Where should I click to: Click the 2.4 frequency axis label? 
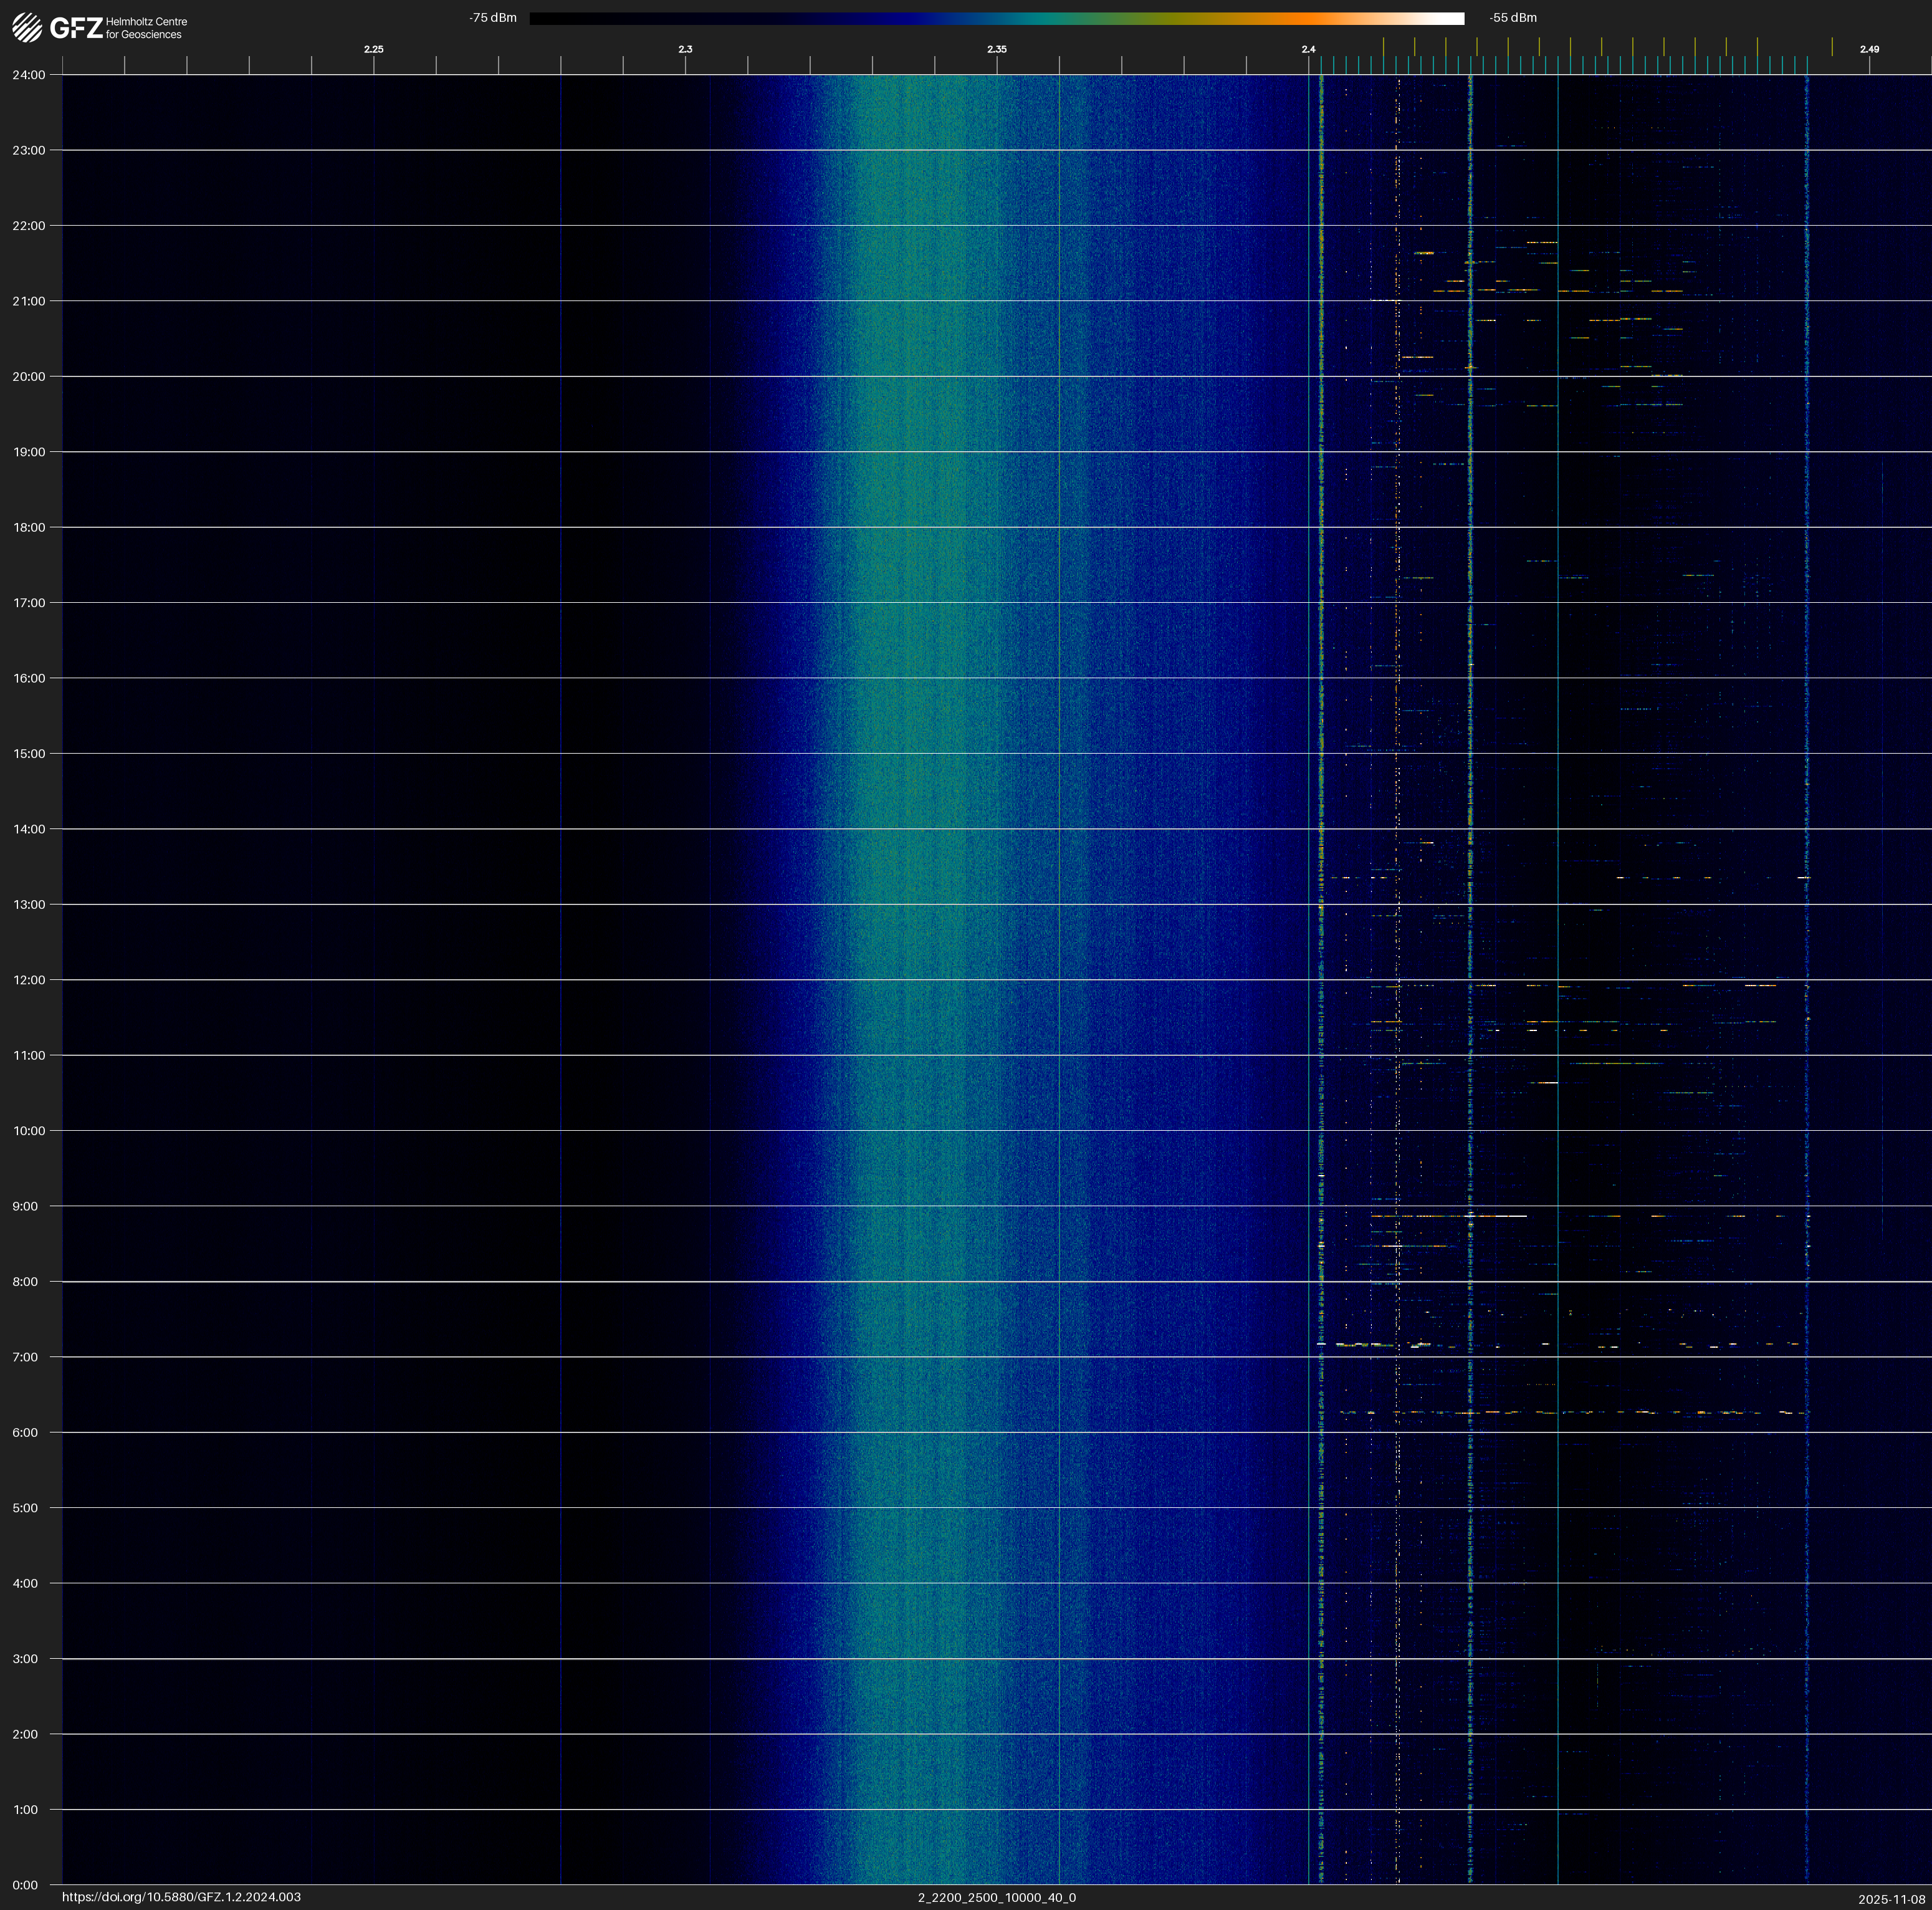click(x=1308, y=49)
